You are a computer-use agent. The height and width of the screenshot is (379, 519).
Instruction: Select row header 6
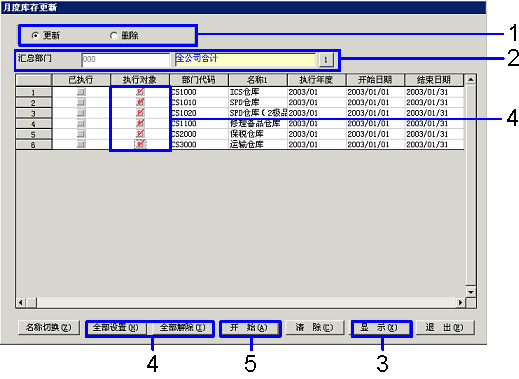34,145
